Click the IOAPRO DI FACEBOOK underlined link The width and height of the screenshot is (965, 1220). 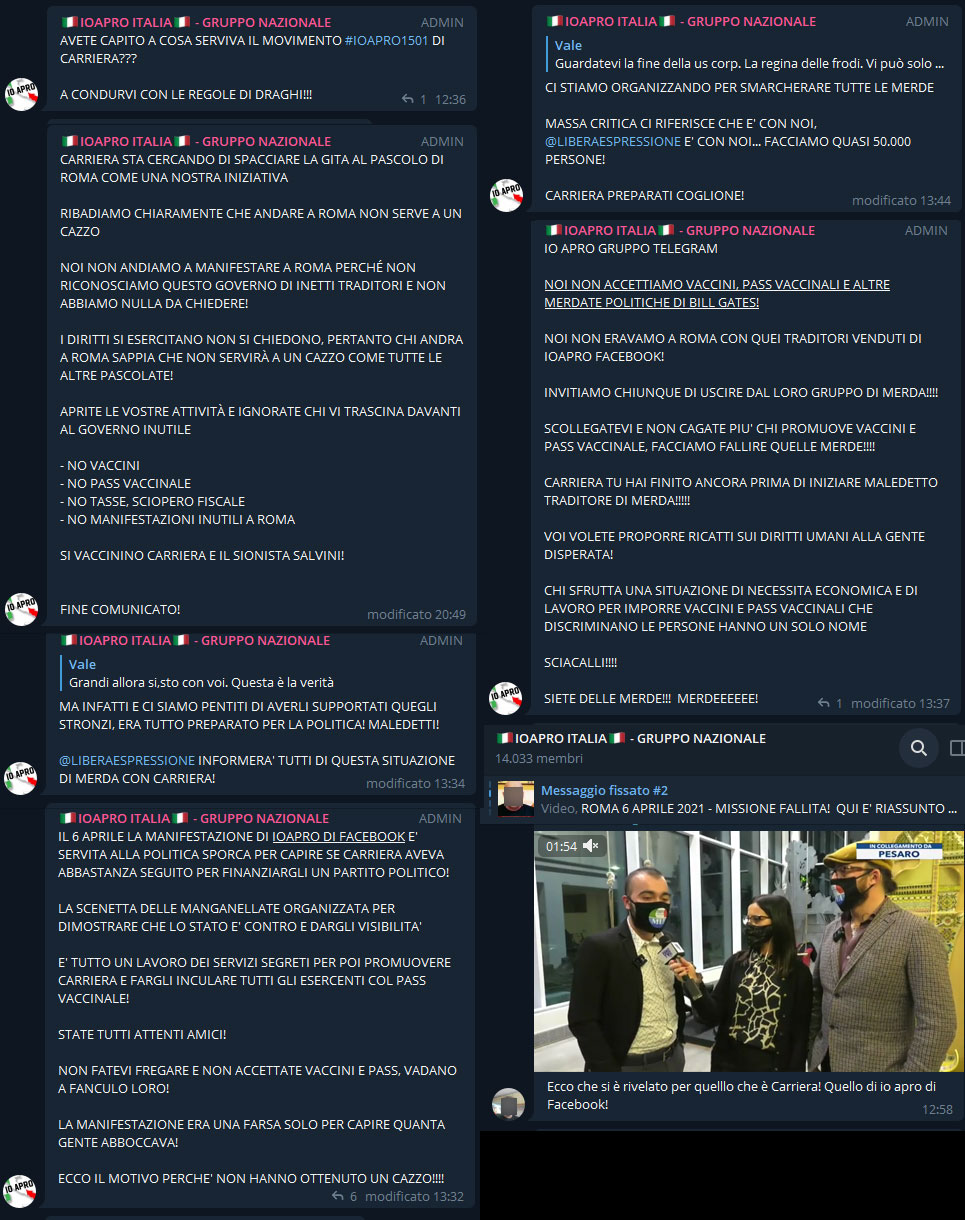339,836
